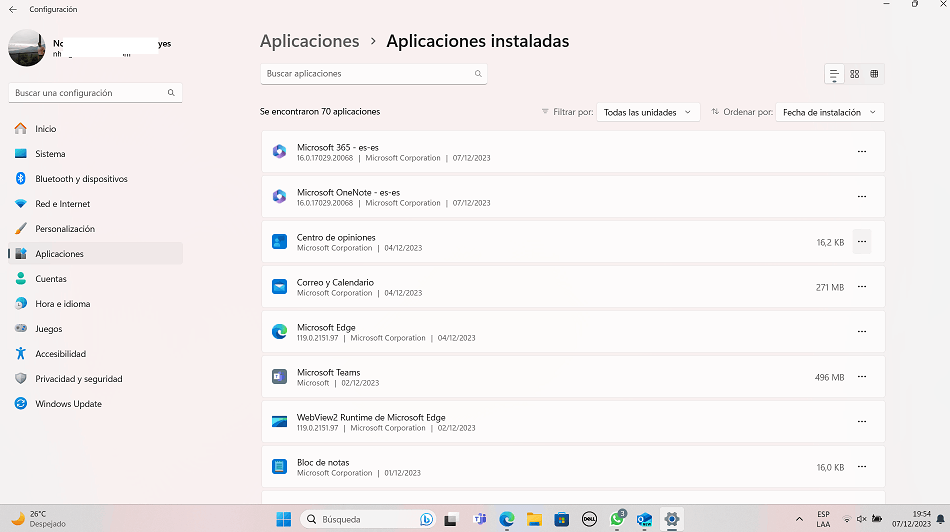The width and height of the screenshot is (950, 532).
Task: Open Cuentas settings
Action: 95,279
